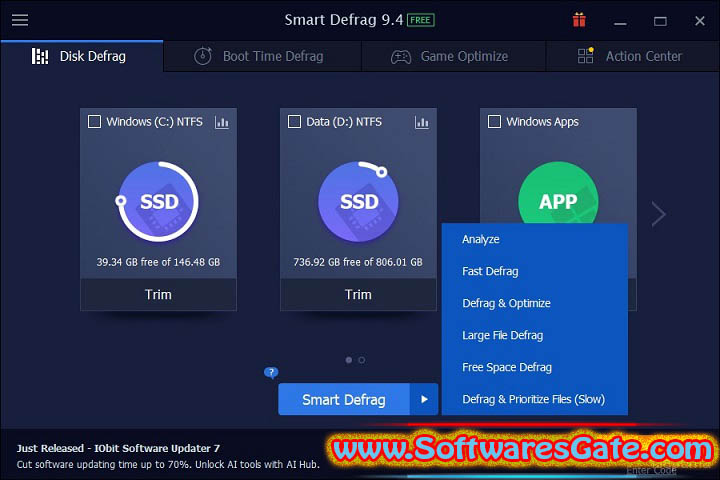
Task: Expand the Smart Defrag arrow dropdown
Action: pos(424,399)
